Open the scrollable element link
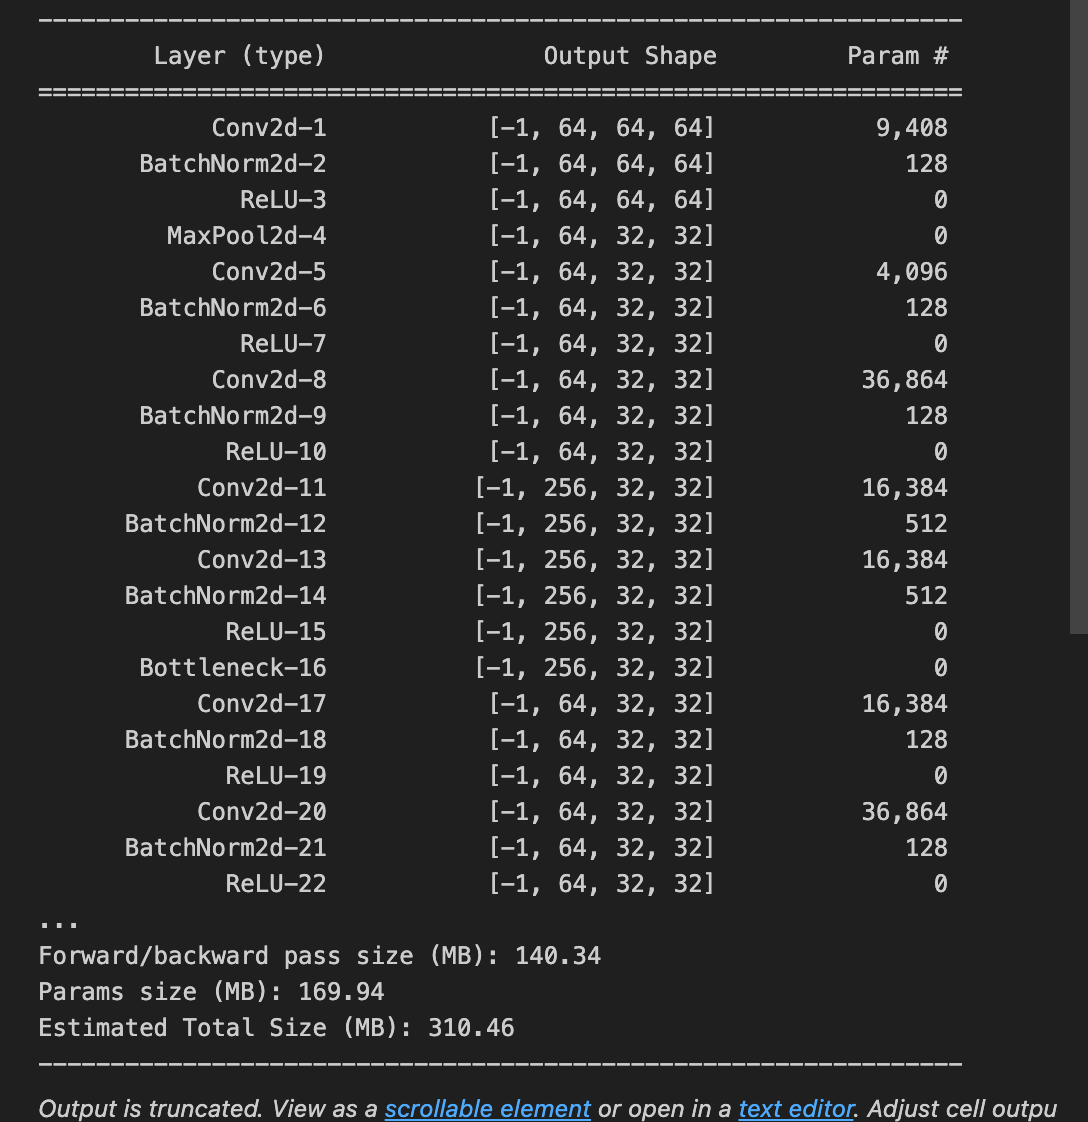Screen dimensions: 1088x1122 pyautogui.click(x=487, y=1108)
